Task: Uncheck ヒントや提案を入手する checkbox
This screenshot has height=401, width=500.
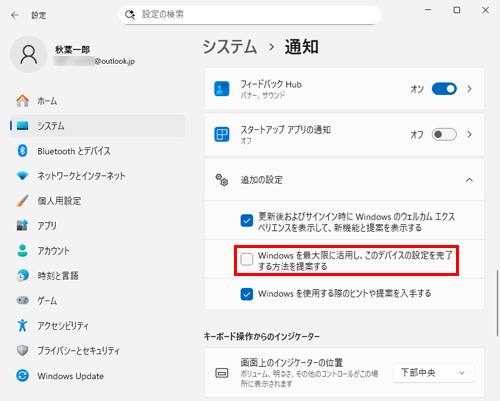Action: pos(247,294)
